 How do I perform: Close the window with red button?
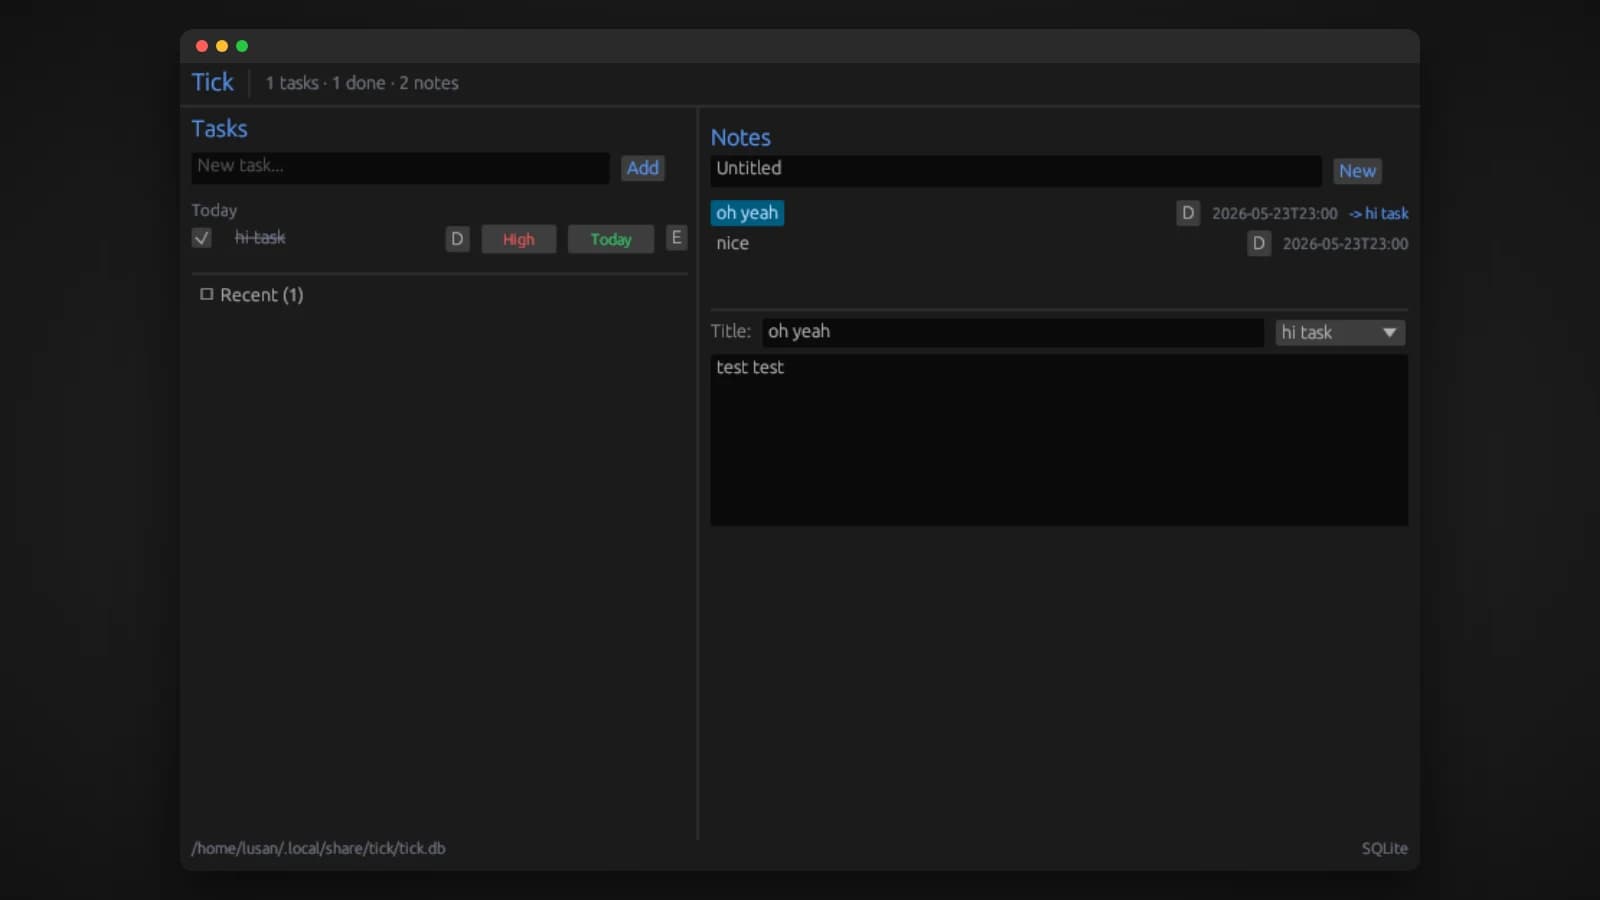click(x=202, y=46)
